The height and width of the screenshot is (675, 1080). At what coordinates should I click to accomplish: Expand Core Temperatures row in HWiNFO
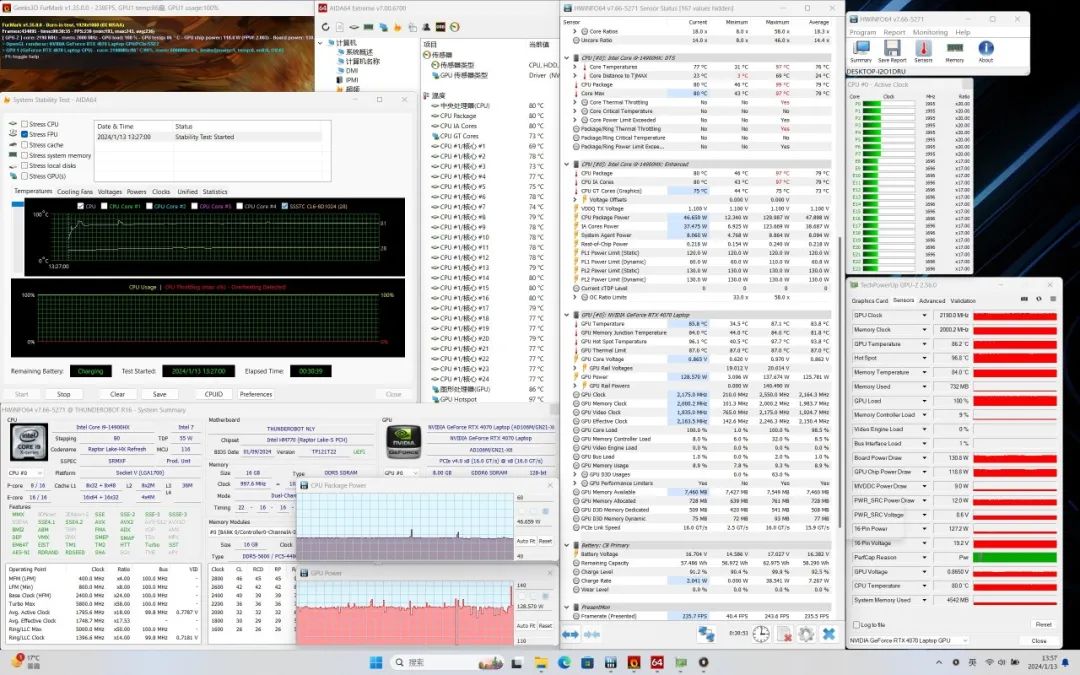(x=576, y=67)
